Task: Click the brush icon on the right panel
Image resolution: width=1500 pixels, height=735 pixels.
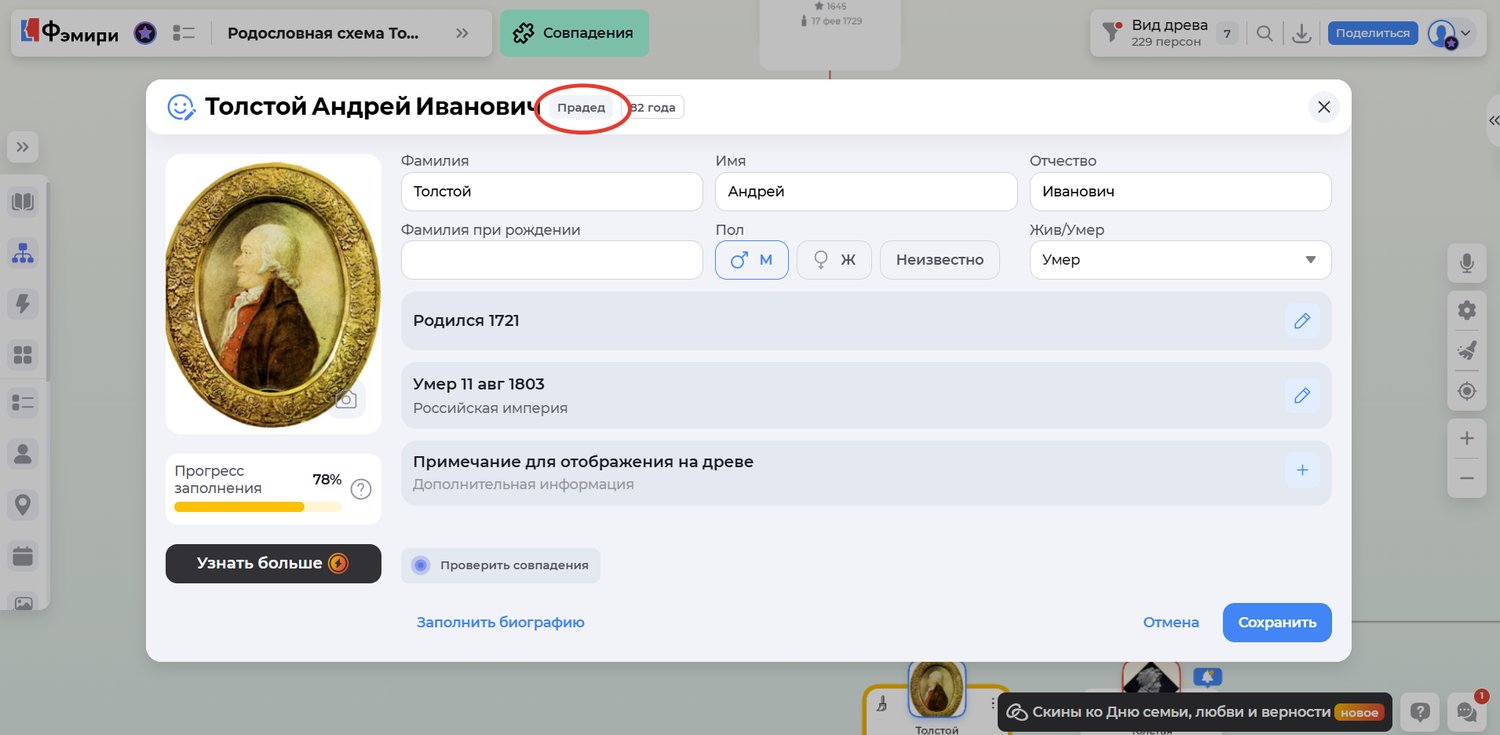Action: (1467, 351)
